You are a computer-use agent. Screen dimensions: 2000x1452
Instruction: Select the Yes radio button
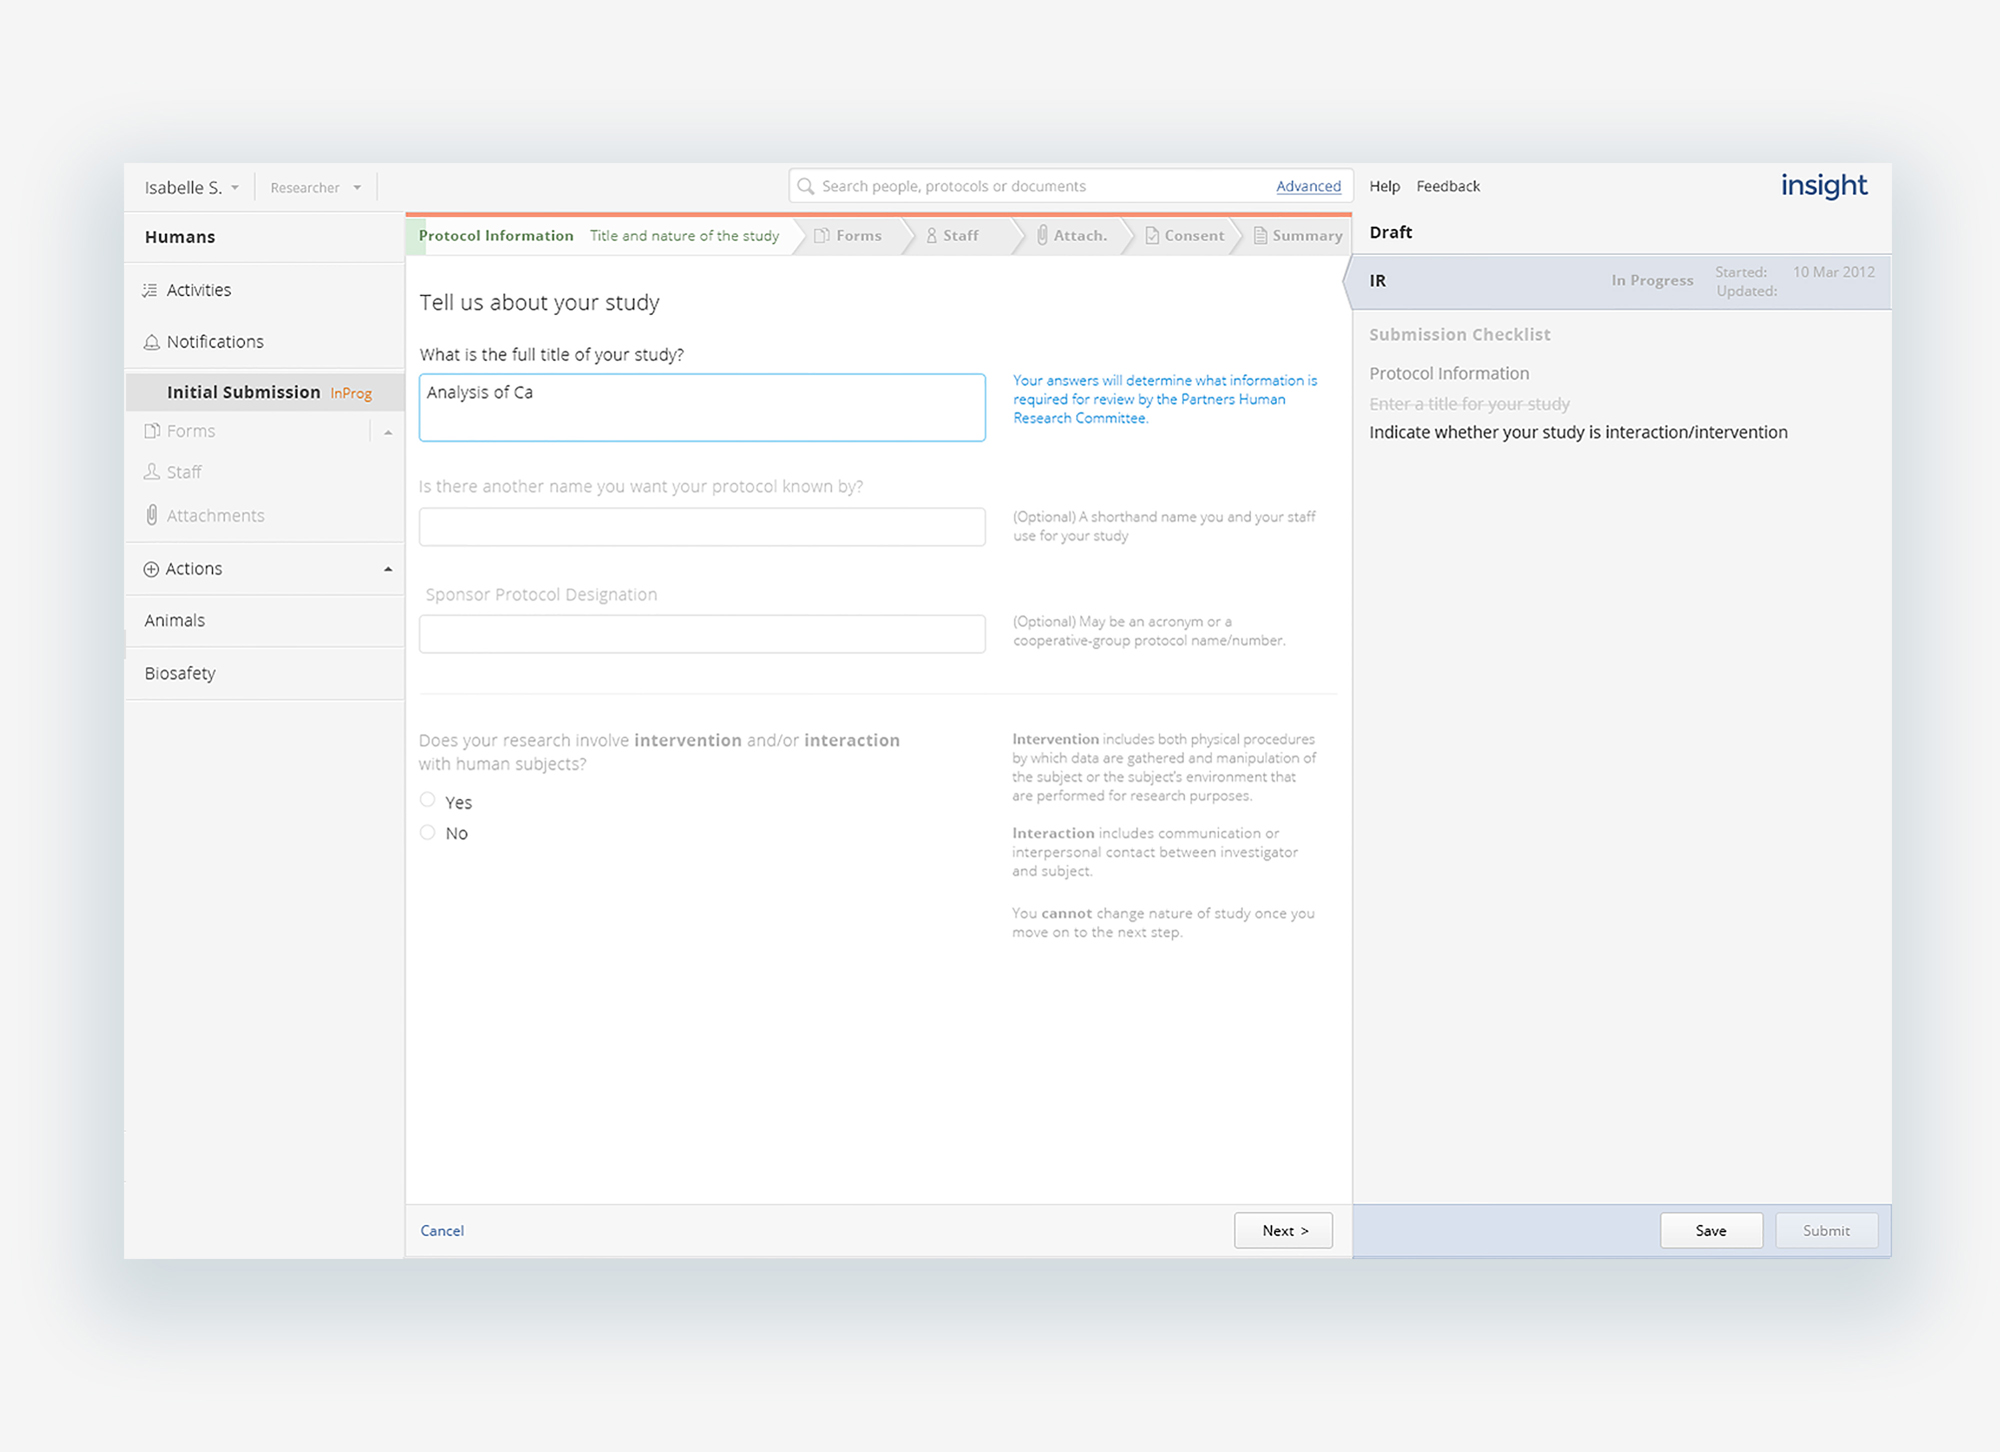point(428,800)
